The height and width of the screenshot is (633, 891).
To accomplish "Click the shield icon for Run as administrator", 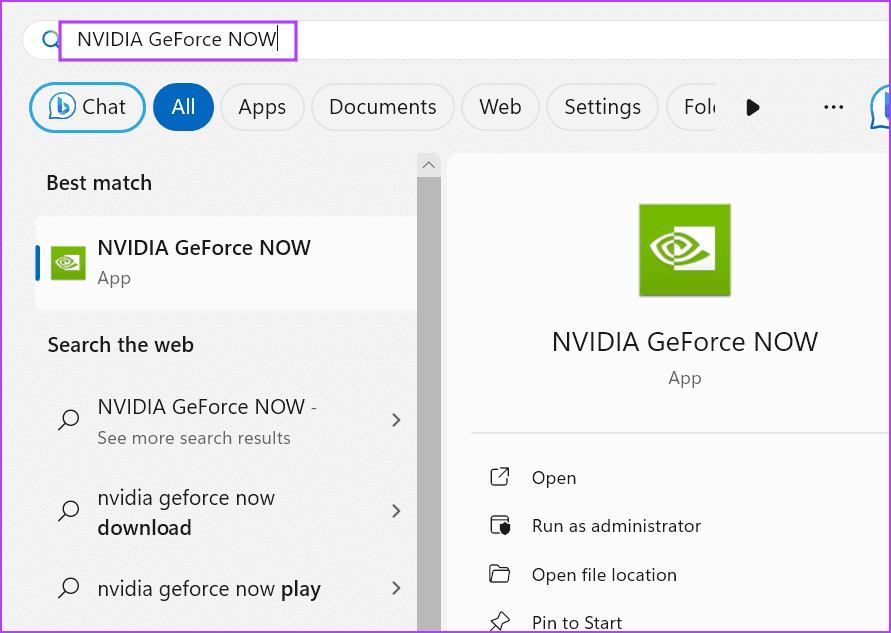I will [x=500, y=526].
